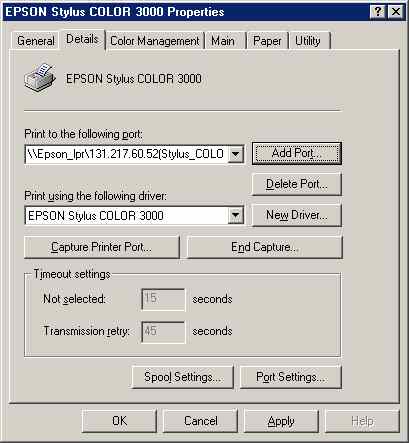Click the Transmission retry timeout field

[163, 332]
